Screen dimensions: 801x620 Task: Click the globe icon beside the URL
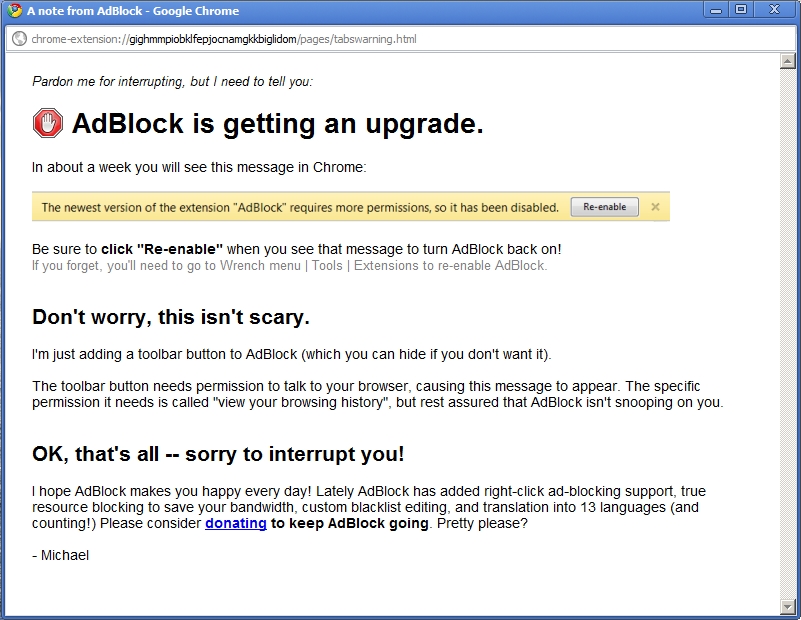[x=19, y=39]
